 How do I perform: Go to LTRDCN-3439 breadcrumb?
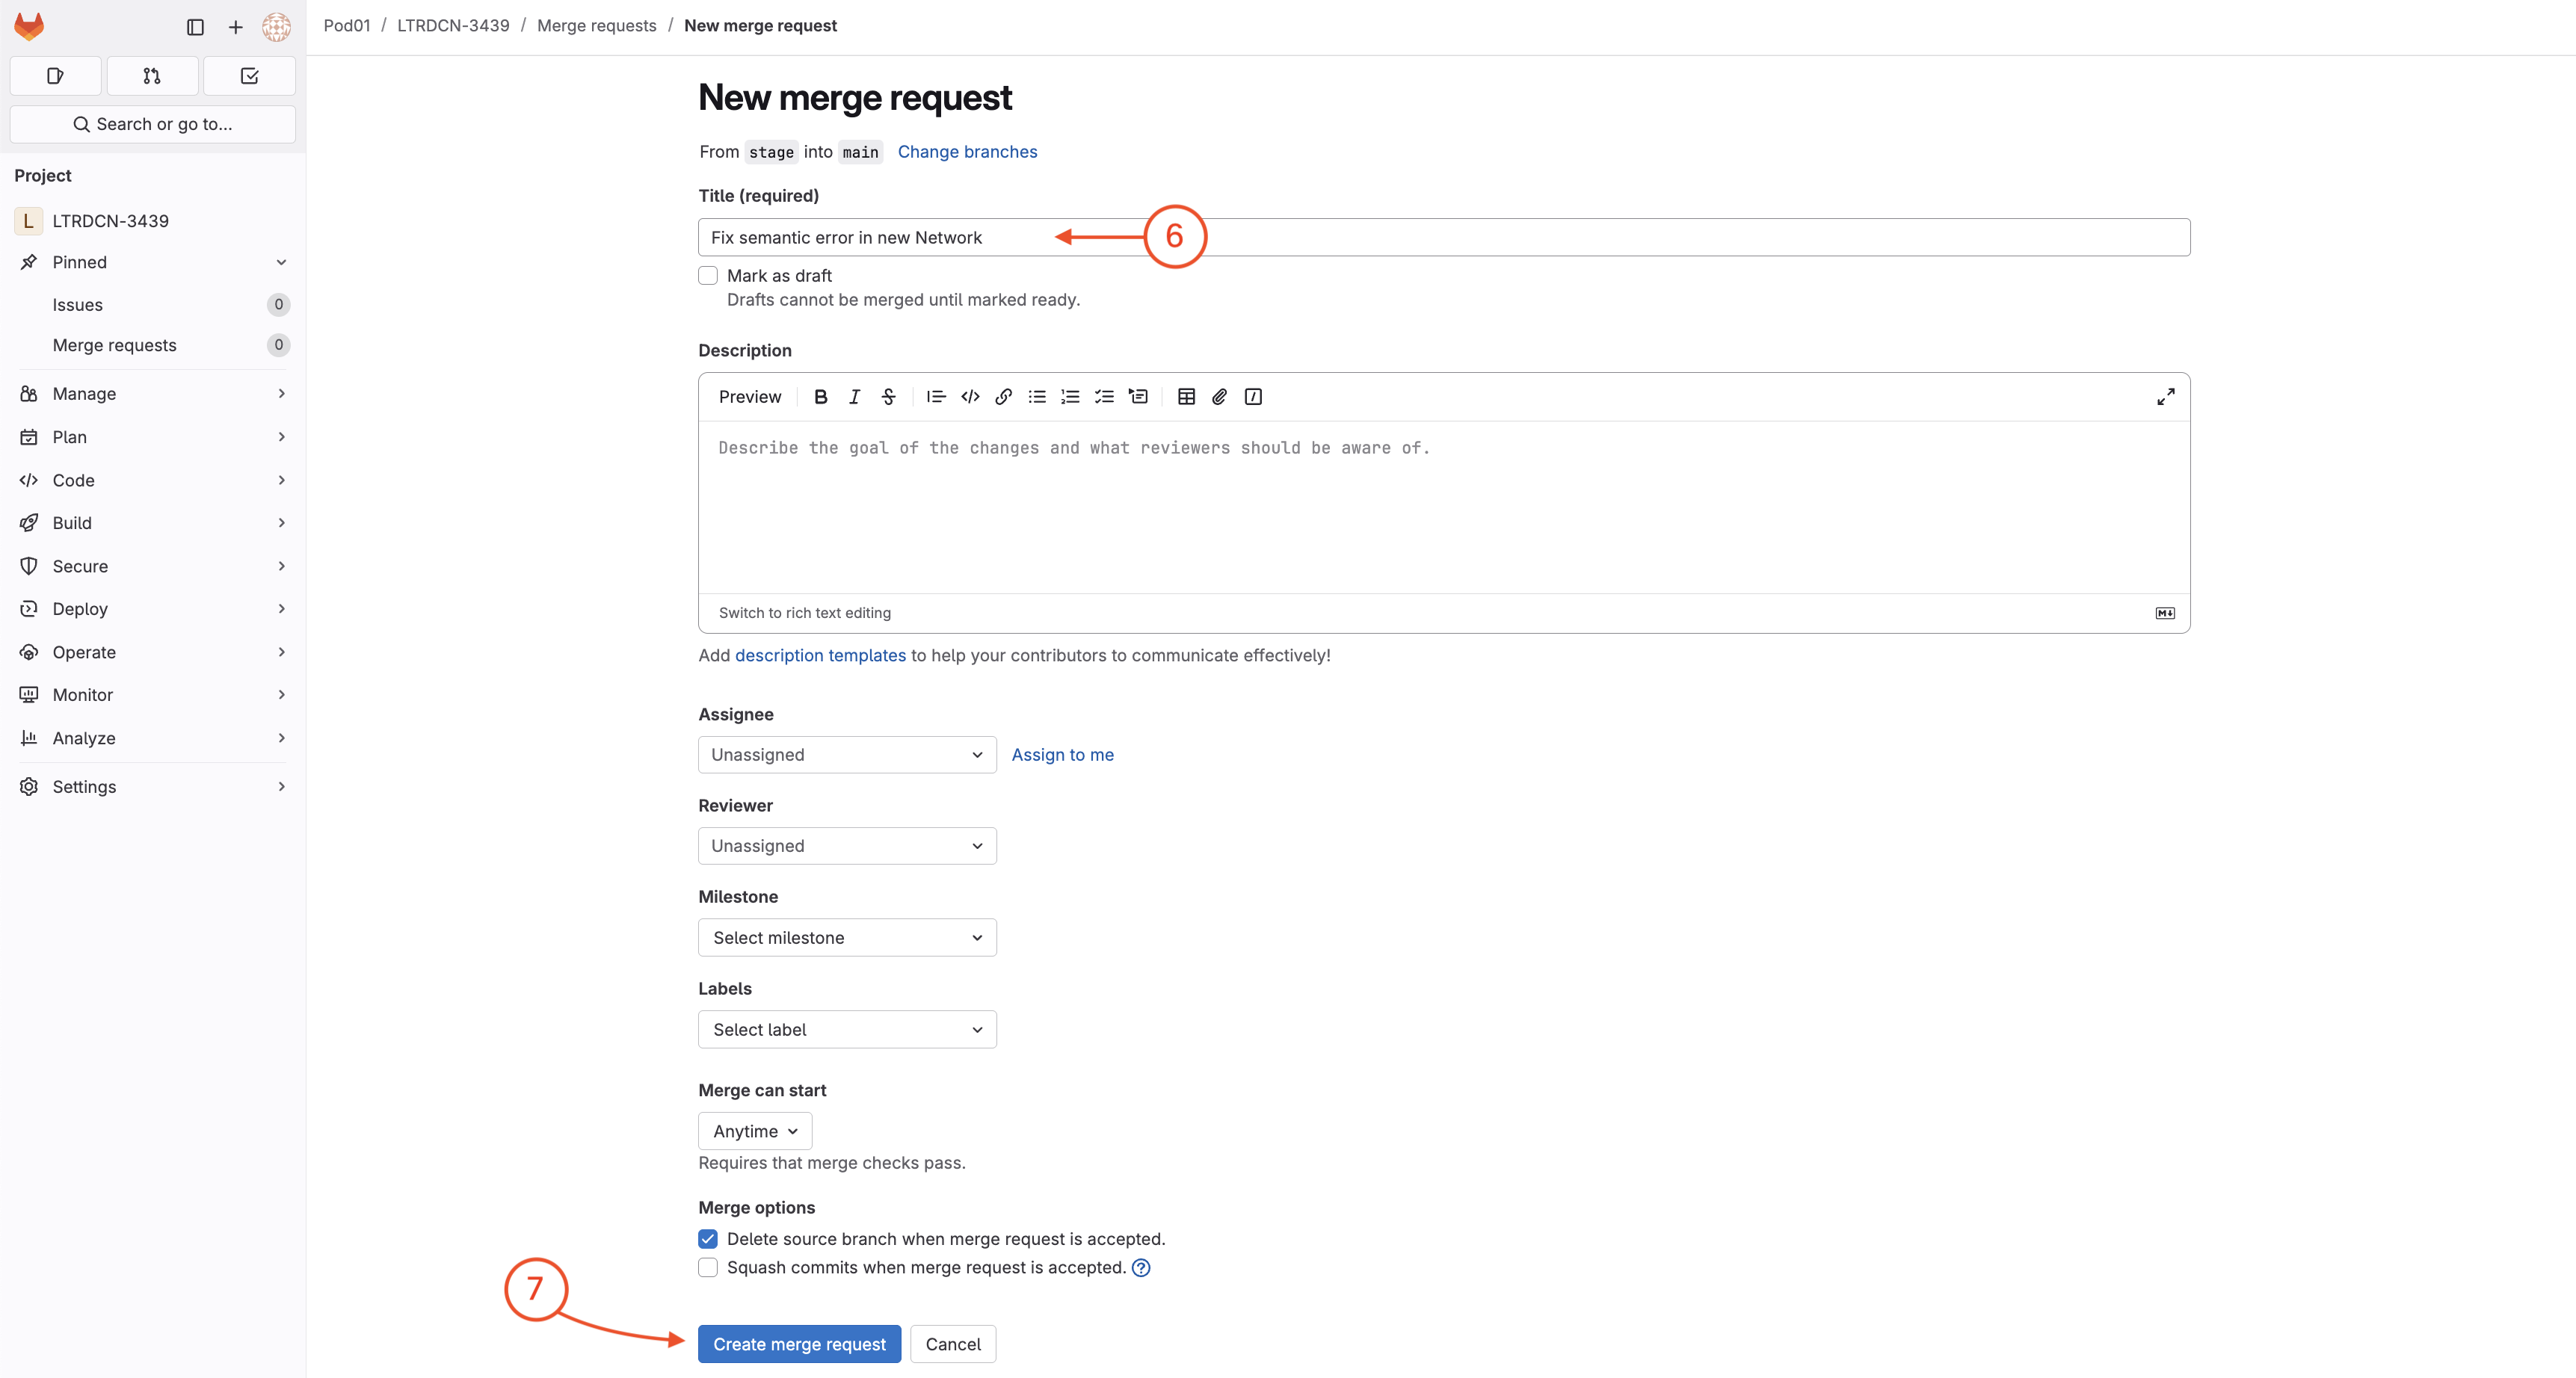tap(453, 26)
